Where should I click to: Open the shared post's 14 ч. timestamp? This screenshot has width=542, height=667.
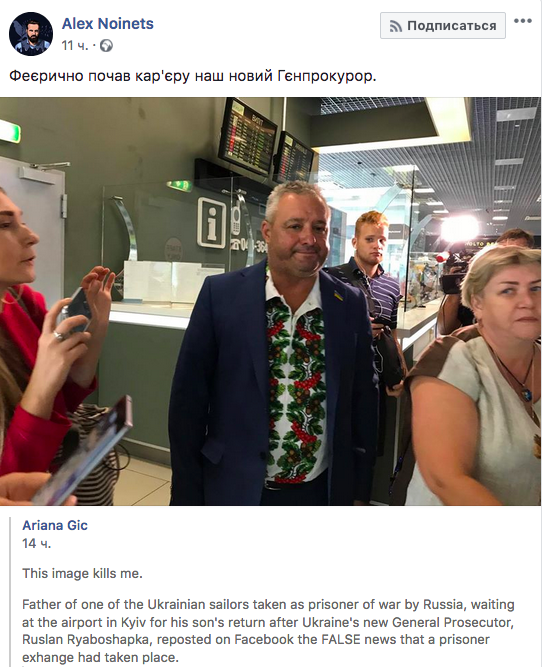coord(36,543)
